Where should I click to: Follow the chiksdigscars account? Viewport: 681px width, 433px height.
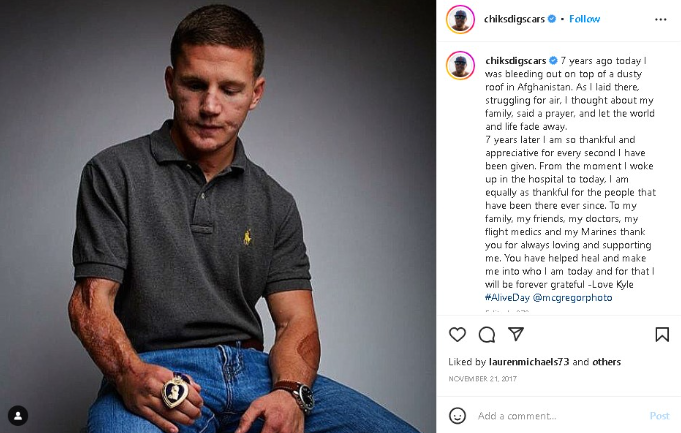585,19
